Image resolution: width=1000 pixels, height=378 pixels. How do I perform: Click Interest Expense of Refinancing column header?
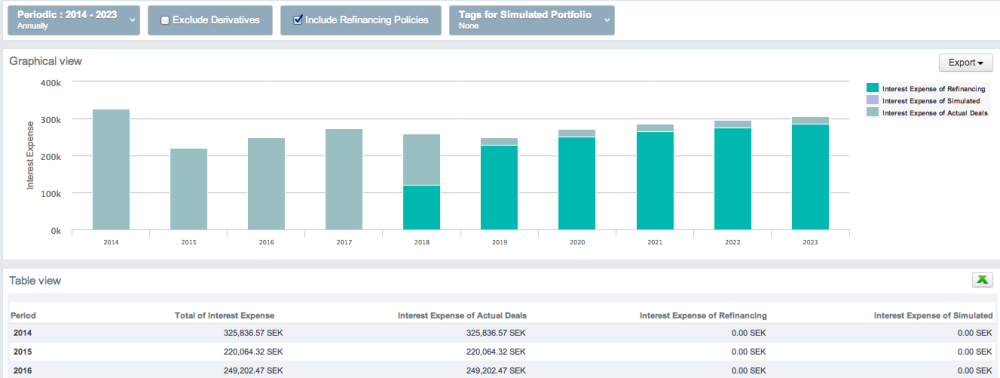[703, 316]
